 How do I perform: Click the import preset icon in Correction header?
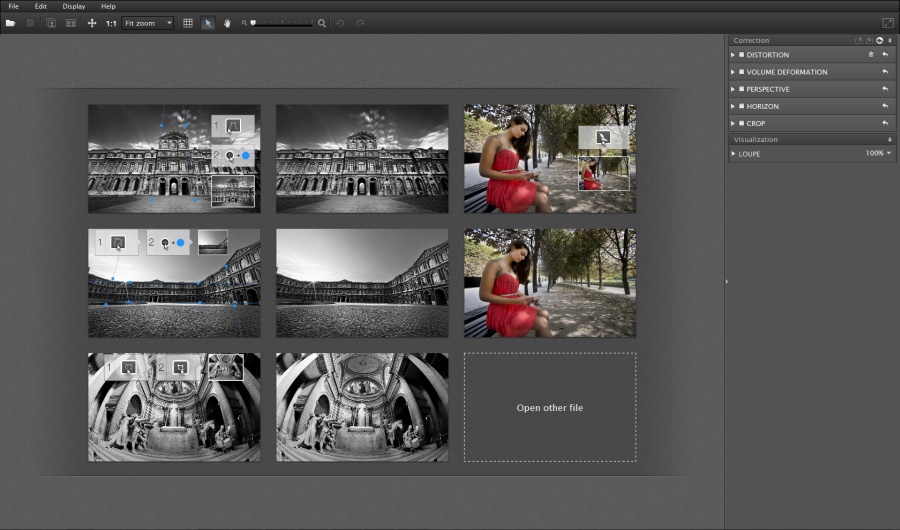(x=869, y=40)
